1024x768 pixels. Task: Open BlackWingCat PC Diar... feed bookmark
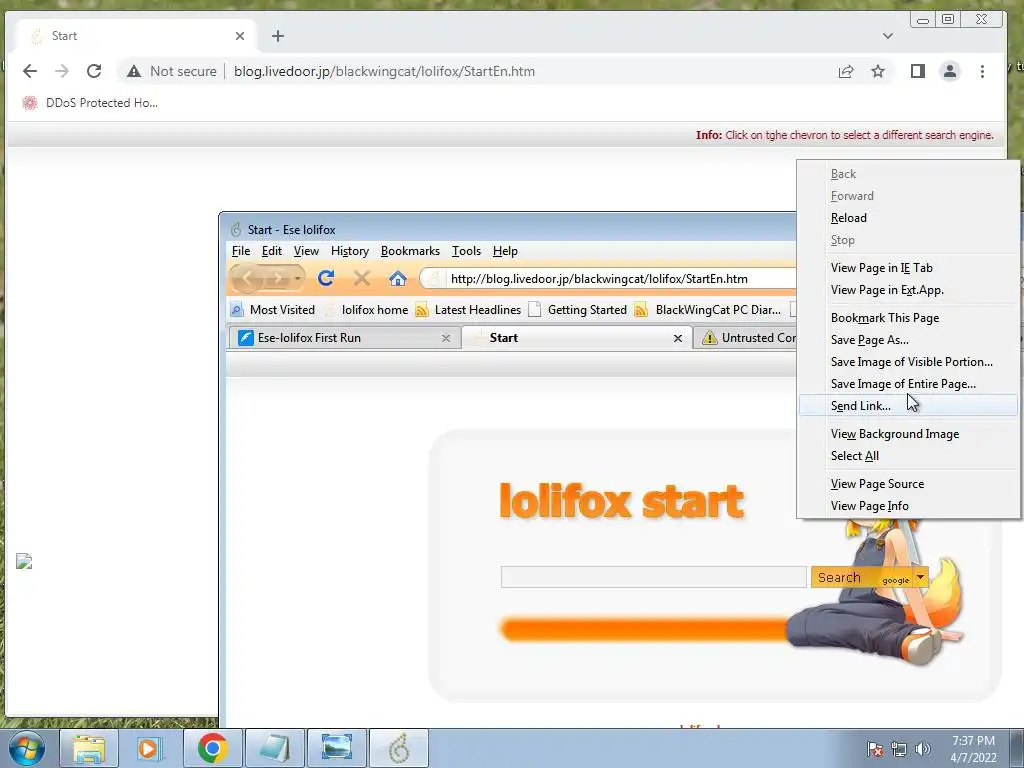pyautogui.click(x=709, y=310)
